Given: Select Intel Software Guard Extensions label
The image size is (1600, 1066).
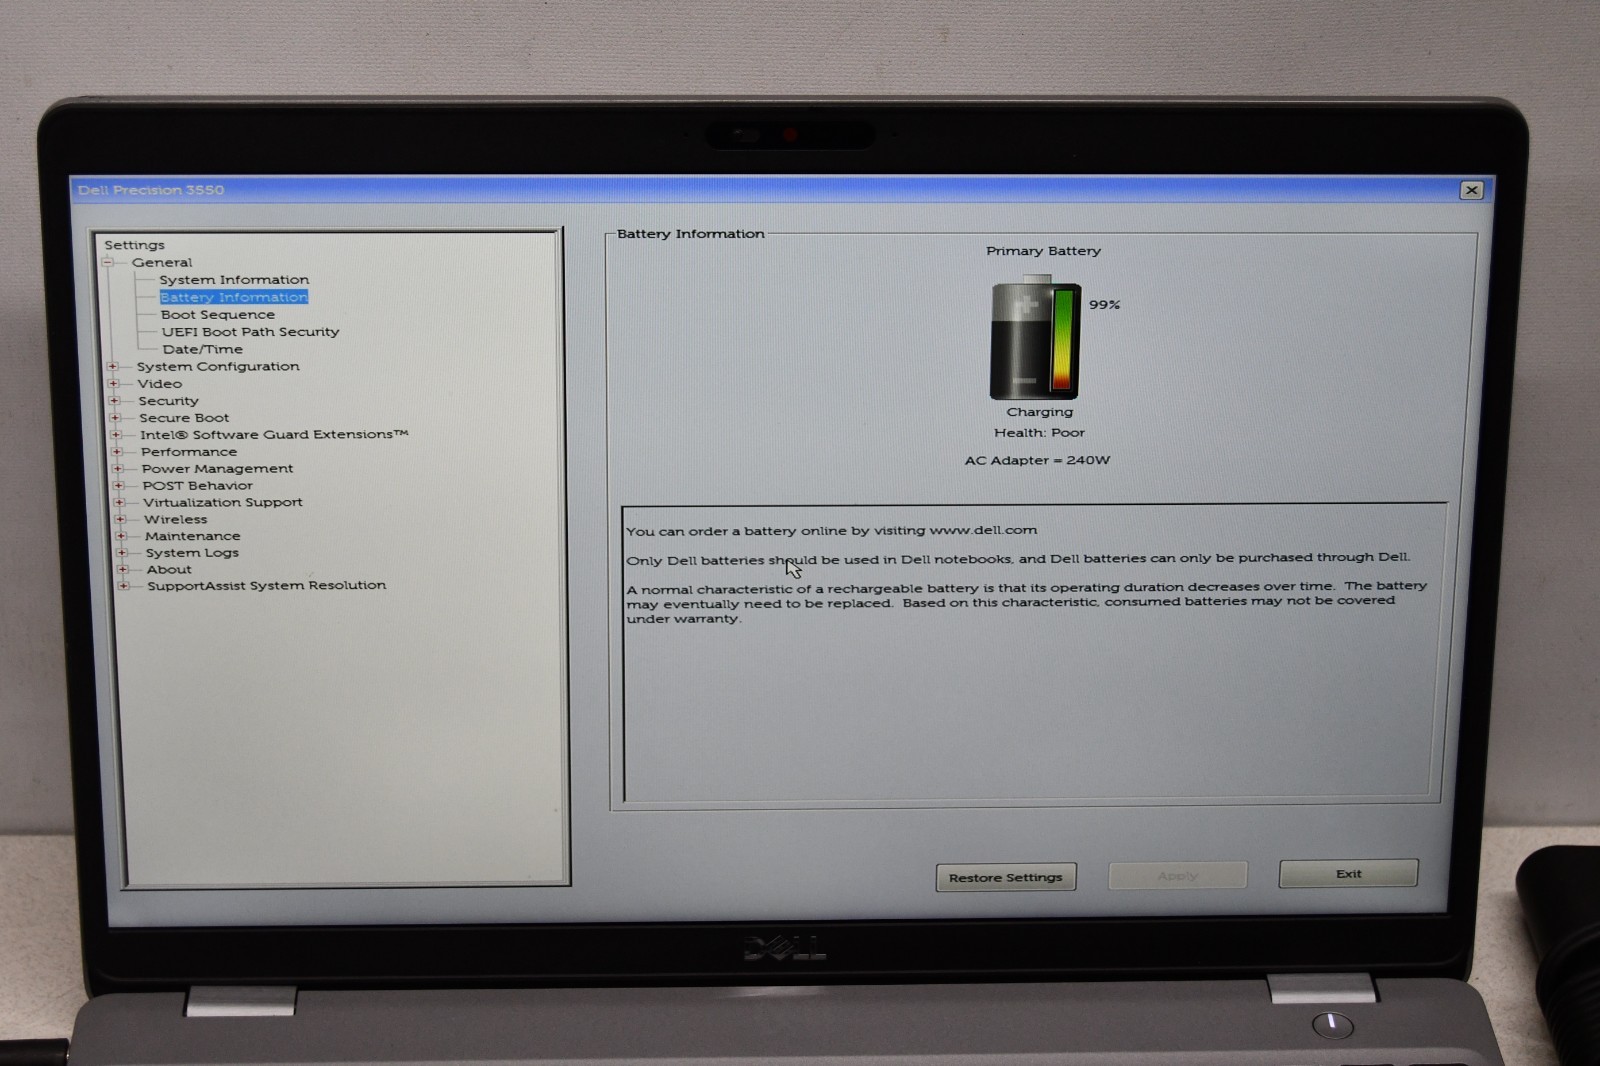Looking at the screenshot, I should pos(274,434).
